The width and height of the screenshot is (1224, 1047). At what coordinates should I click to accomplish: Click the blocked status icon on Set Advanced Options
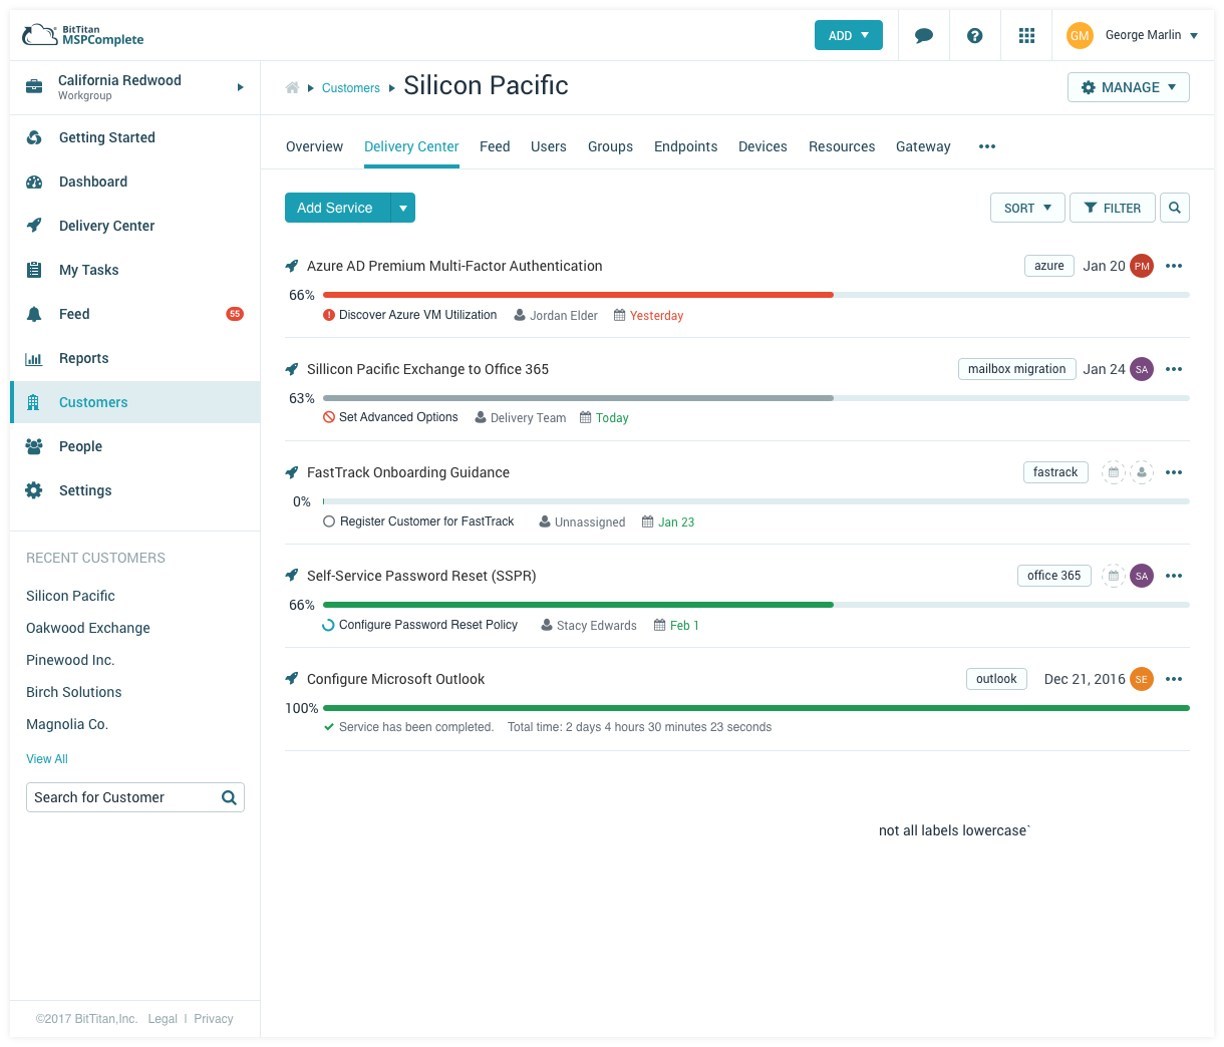pos(328,417)
